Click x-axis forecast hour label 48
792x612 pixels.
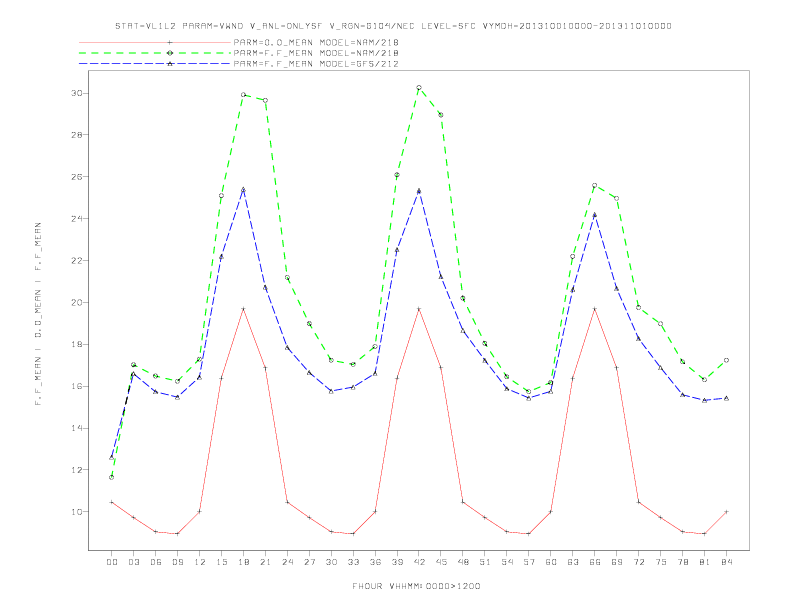tap(463, 562)
